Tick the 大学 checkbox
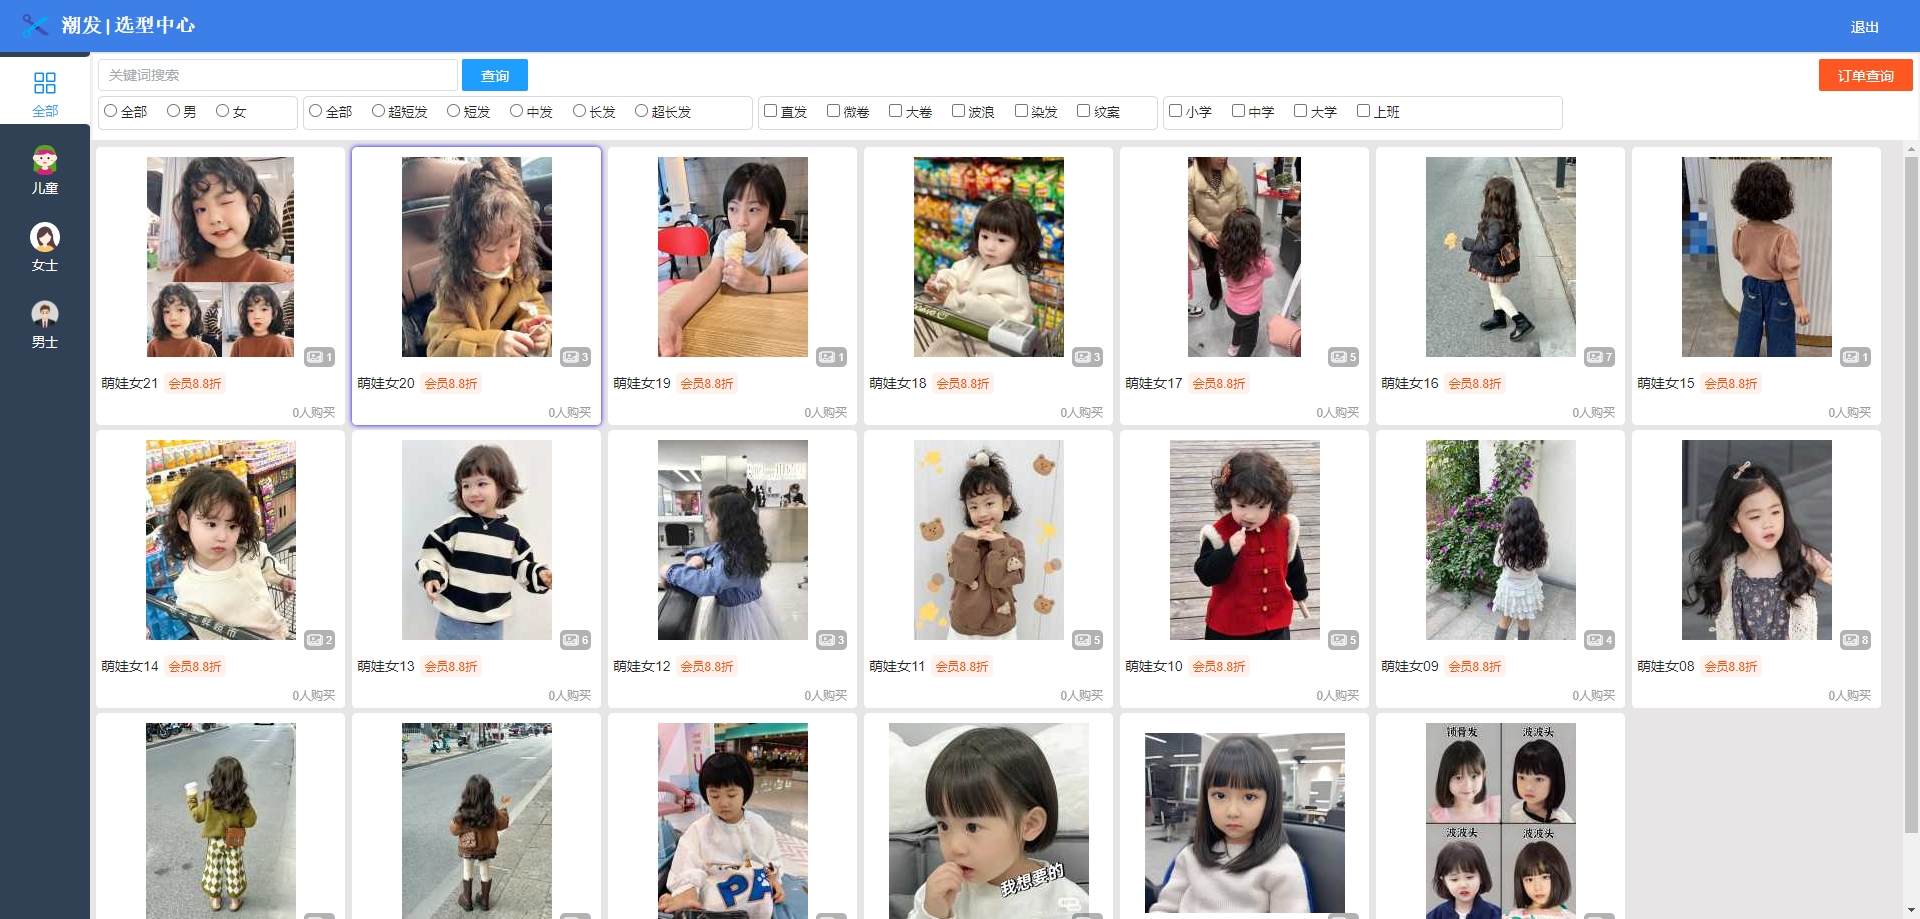 click(x=1300, y=111)
